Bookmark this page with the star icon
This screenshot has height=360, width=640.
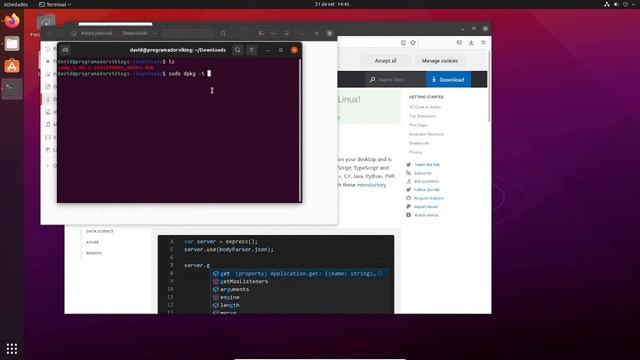pyautogui.click(x=413, y=42)
